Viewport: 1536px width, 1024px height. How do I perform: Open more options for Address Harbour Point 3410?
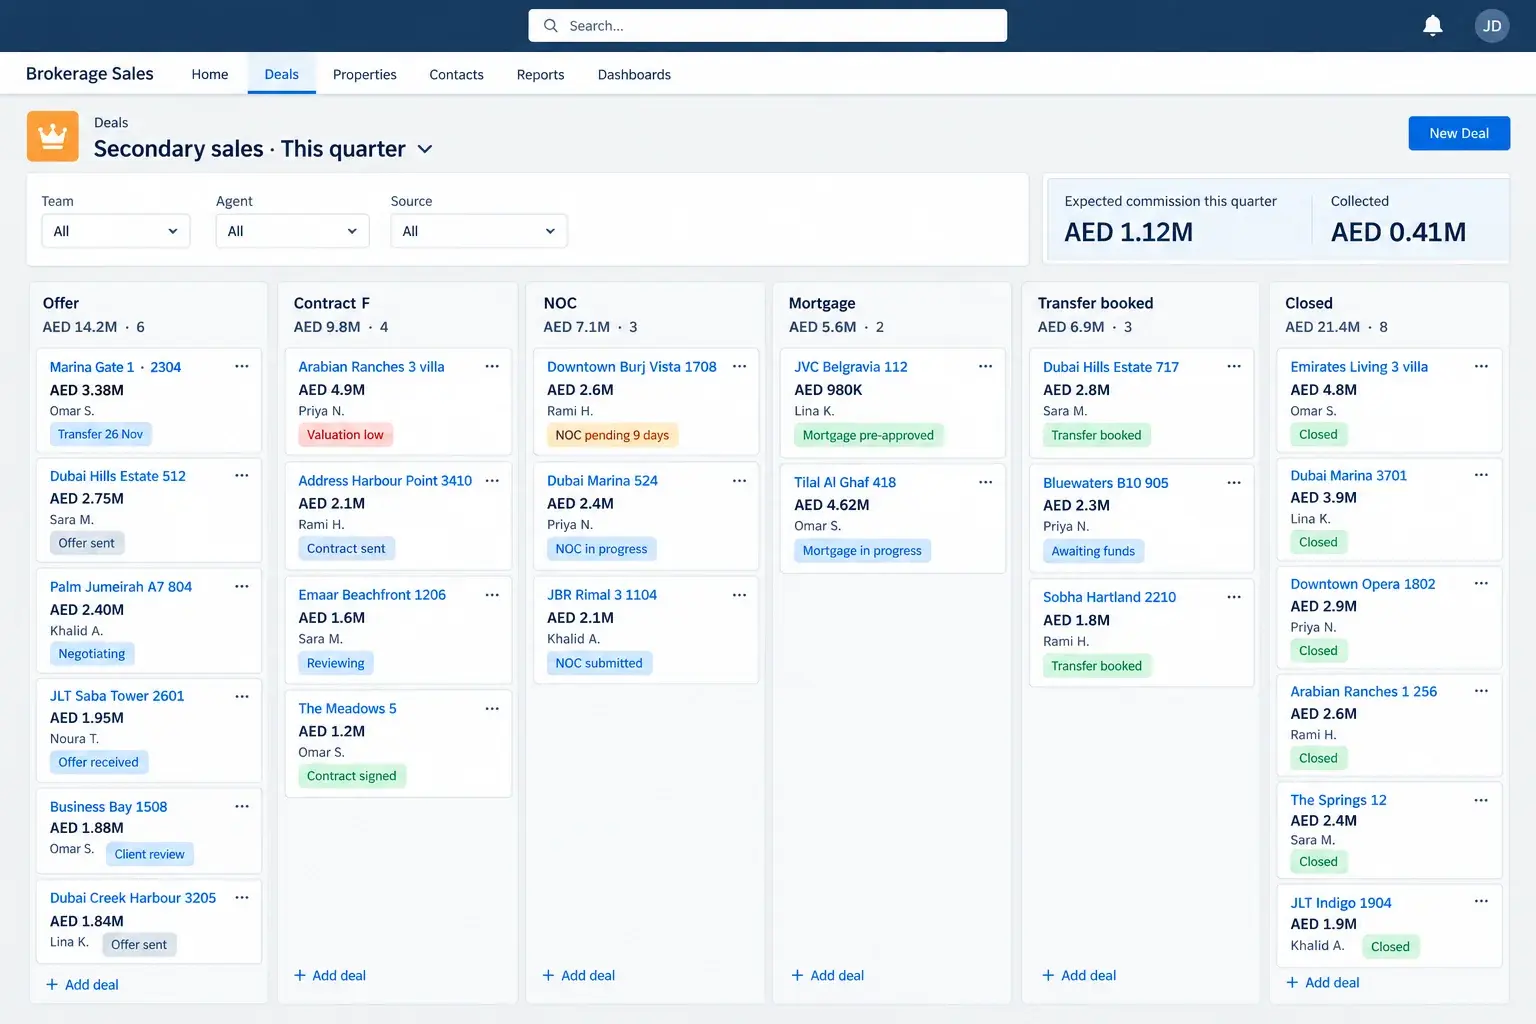pos(492,481)
